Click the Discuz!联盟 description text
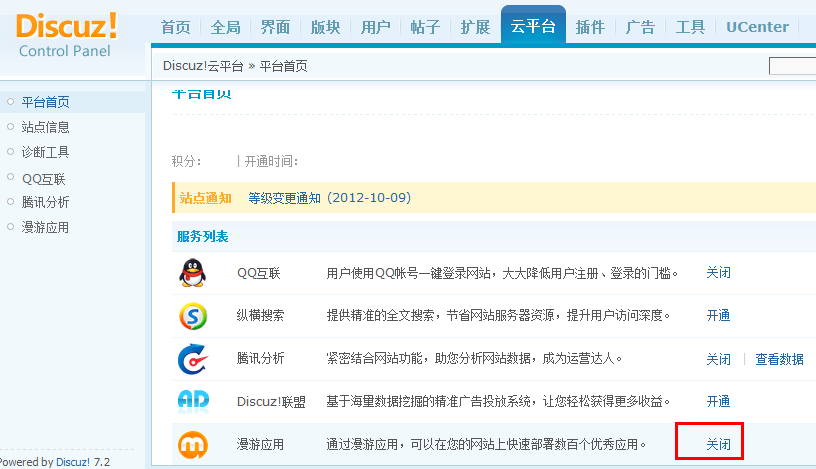This screenshot has width=816, height=469. (x=498, y=401)
